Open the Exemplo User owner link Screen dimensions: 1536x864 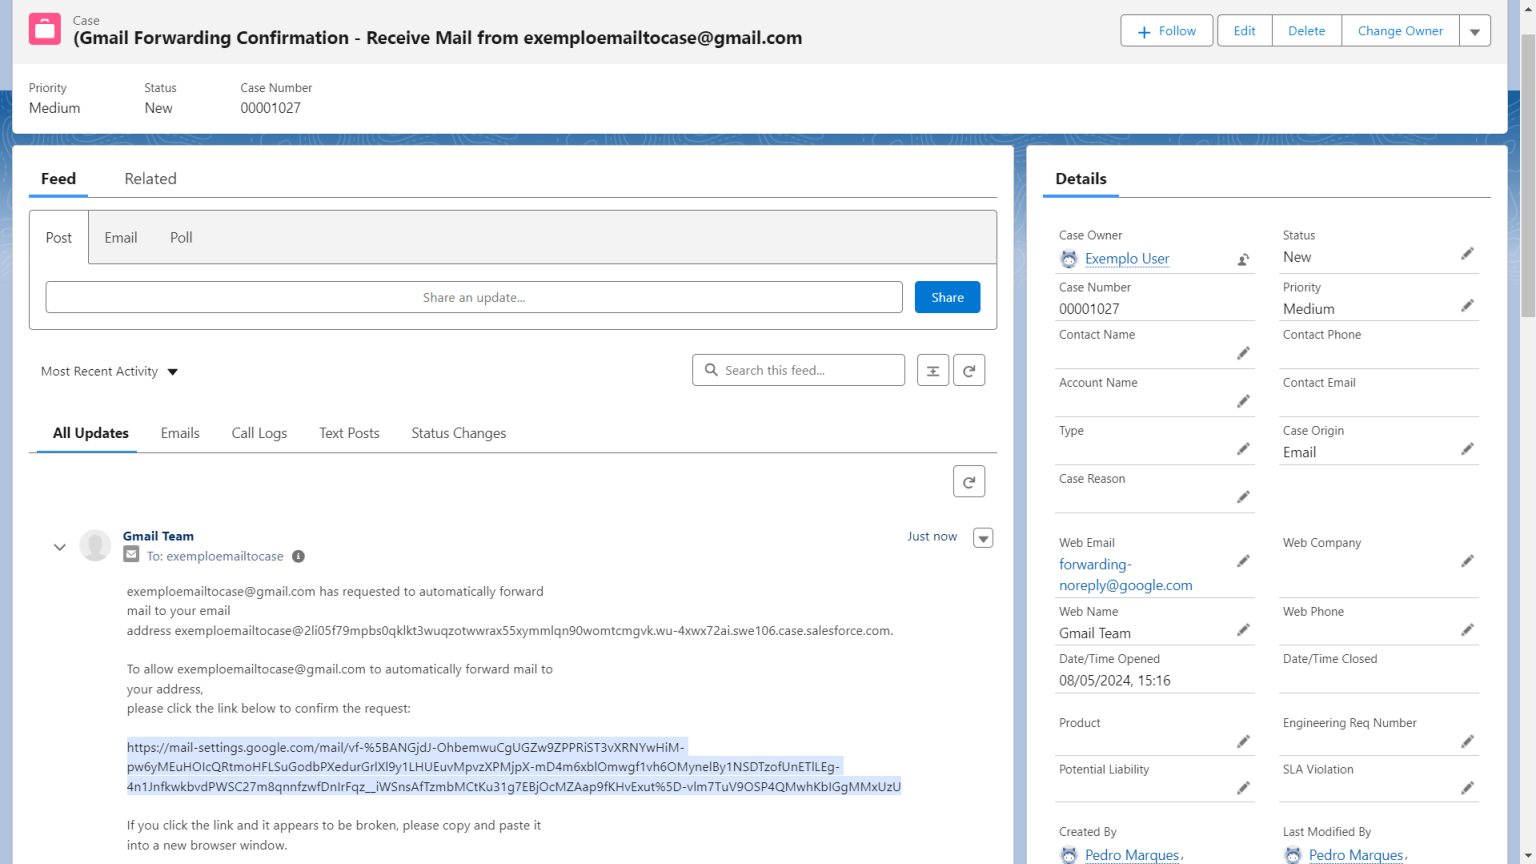tap(1126, 258)
